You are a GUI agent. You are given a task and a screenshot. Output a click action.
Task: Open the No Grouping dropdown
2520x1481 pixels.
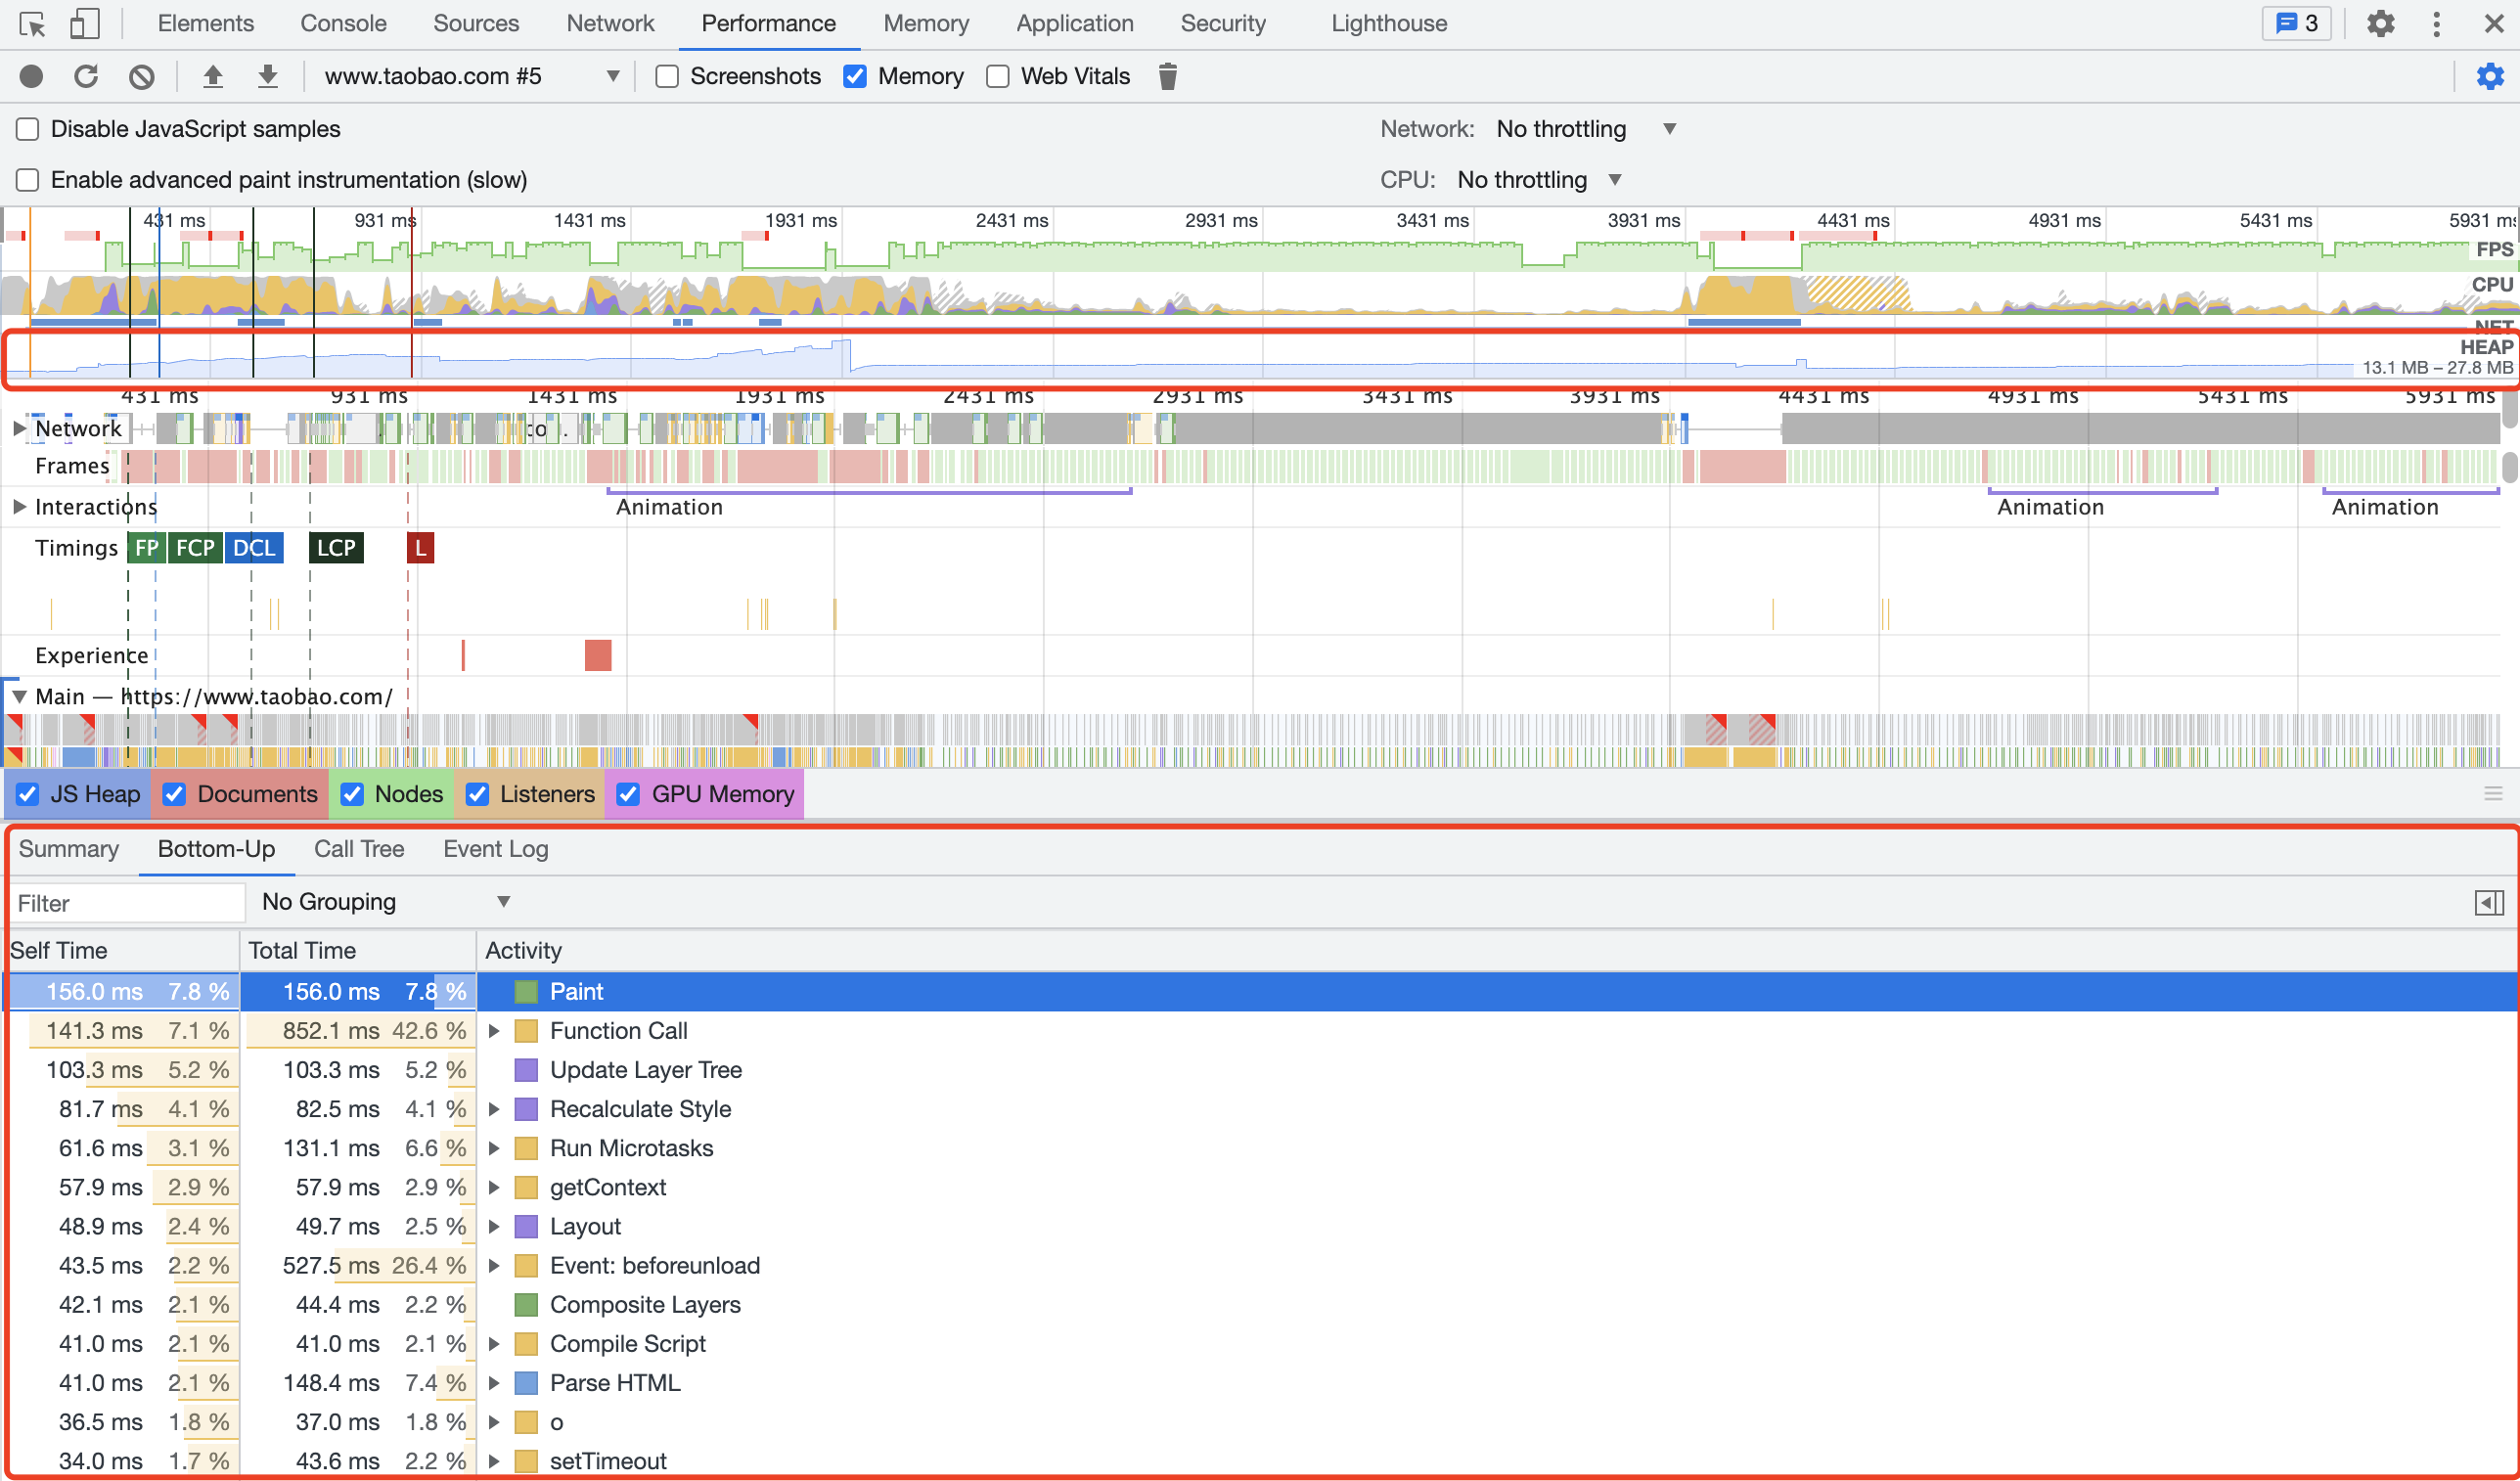coord(385,902)
